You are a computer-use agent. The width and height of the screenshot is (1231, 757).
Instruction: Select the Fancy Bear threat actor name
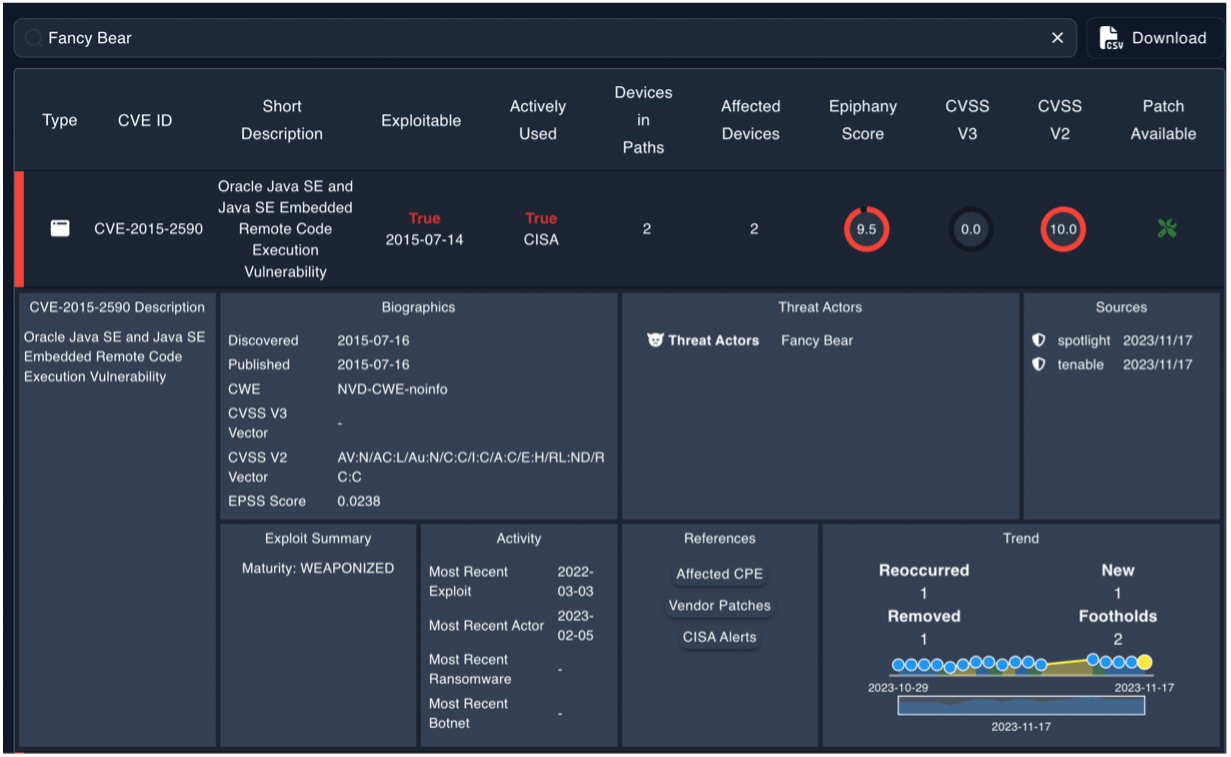[817, 340]
